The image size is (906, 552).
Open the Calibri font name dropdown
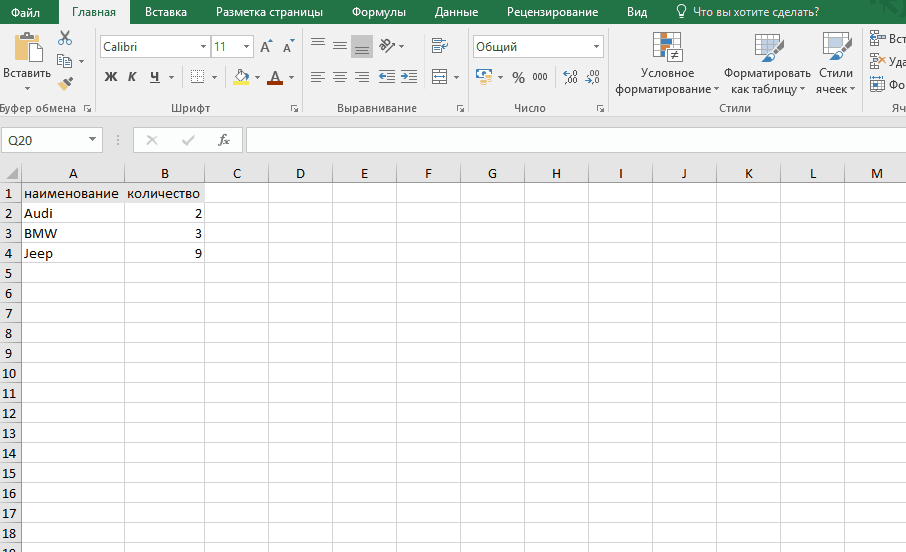click(203, 47)
